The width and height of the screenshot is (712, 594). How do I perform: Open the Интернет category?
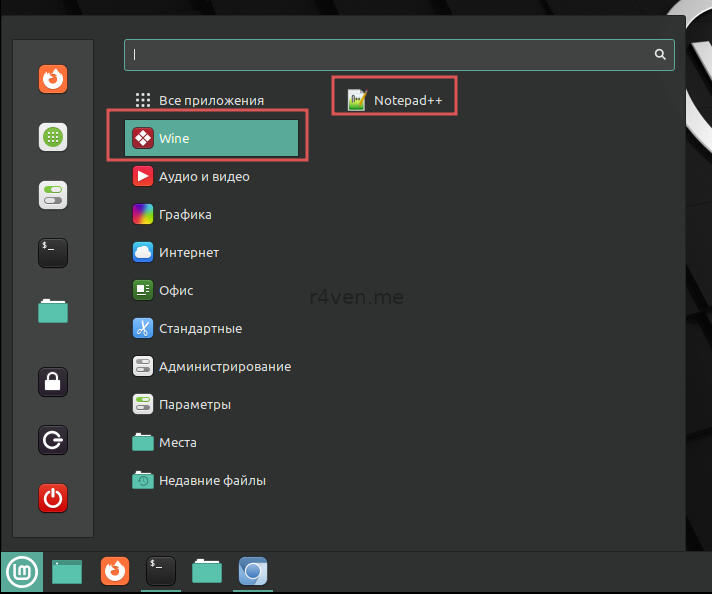188,252
